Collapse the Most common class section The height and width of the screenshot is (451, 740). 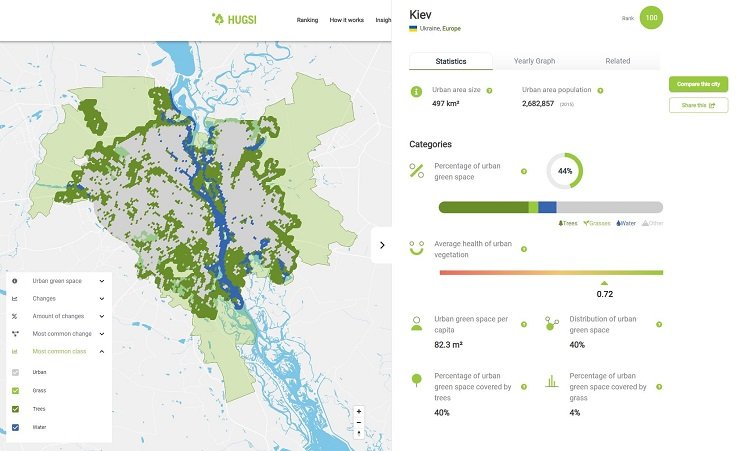coord(101,351)
